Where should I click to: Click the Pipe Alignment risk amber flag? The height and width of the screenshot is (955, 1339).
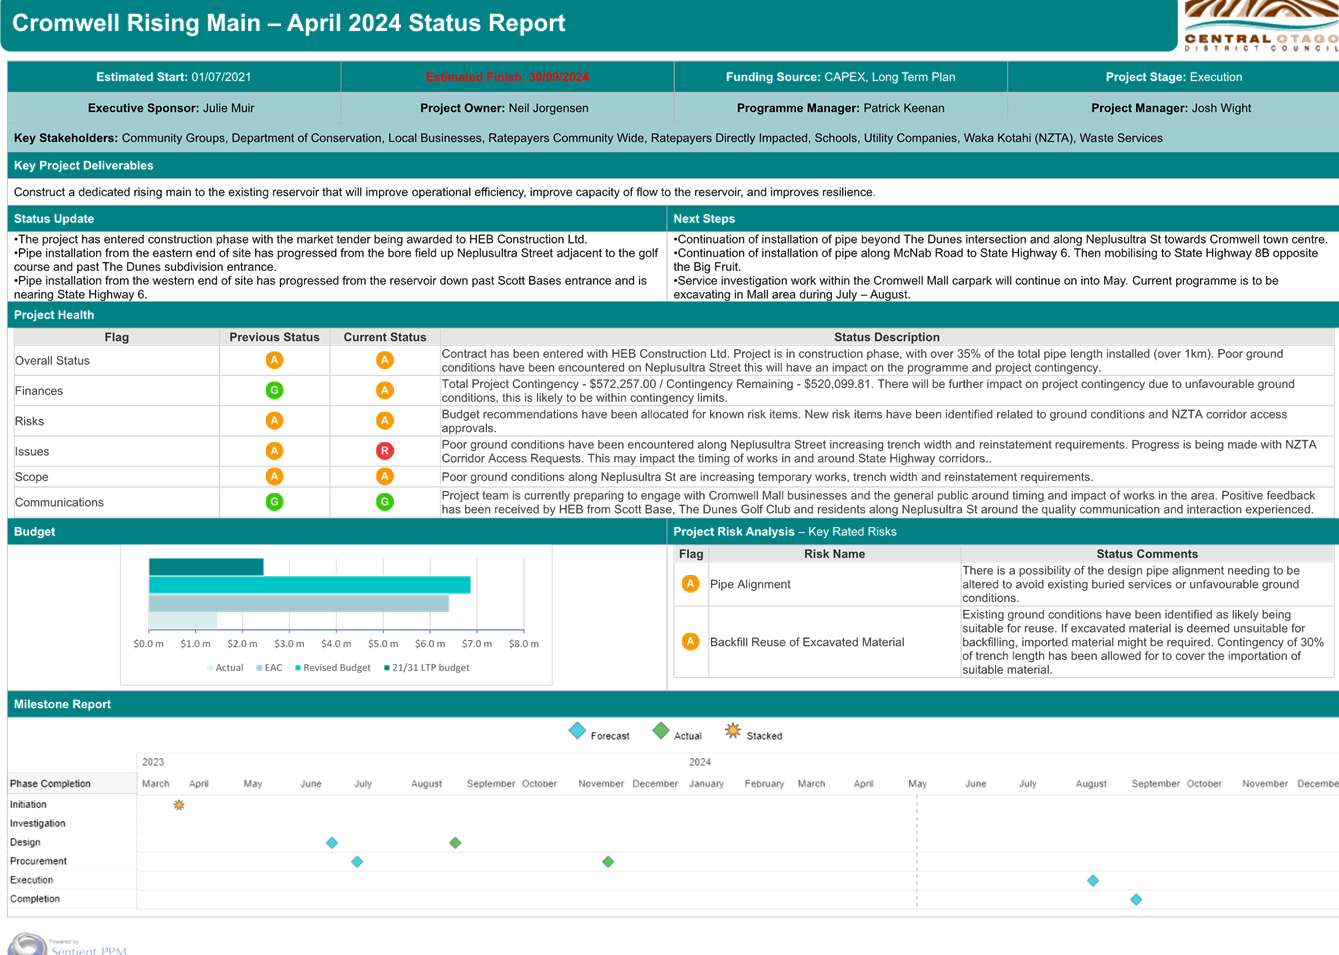tap(690, 584)
